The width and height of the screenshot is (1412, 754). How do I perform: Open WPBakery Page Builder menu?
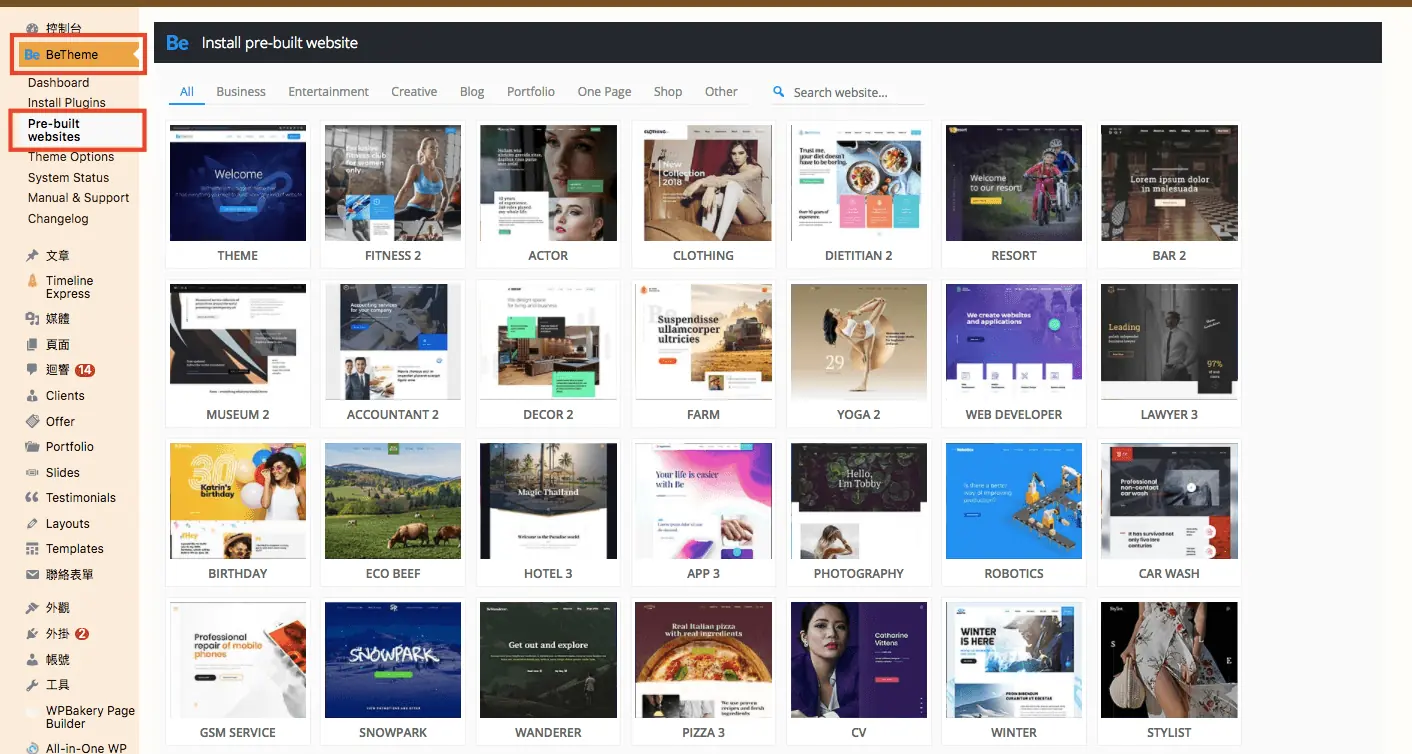click(x=90, y=717)
